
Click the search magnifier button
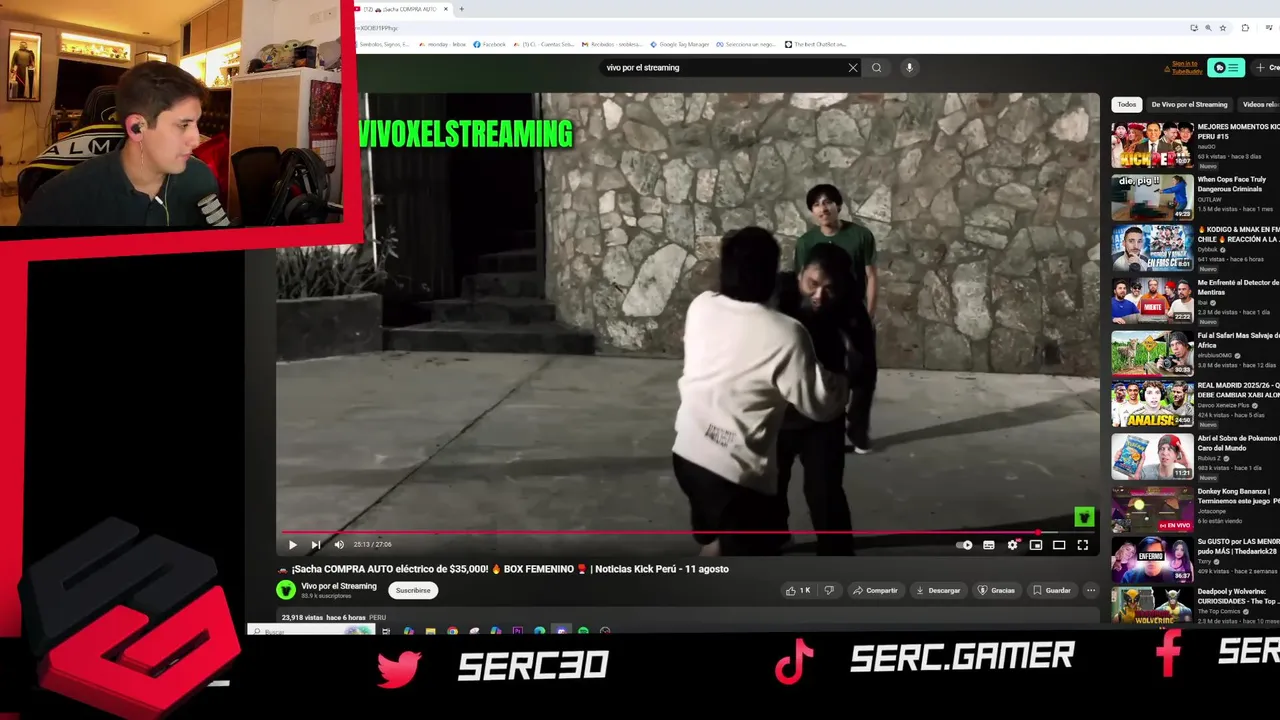click(877, 68)
